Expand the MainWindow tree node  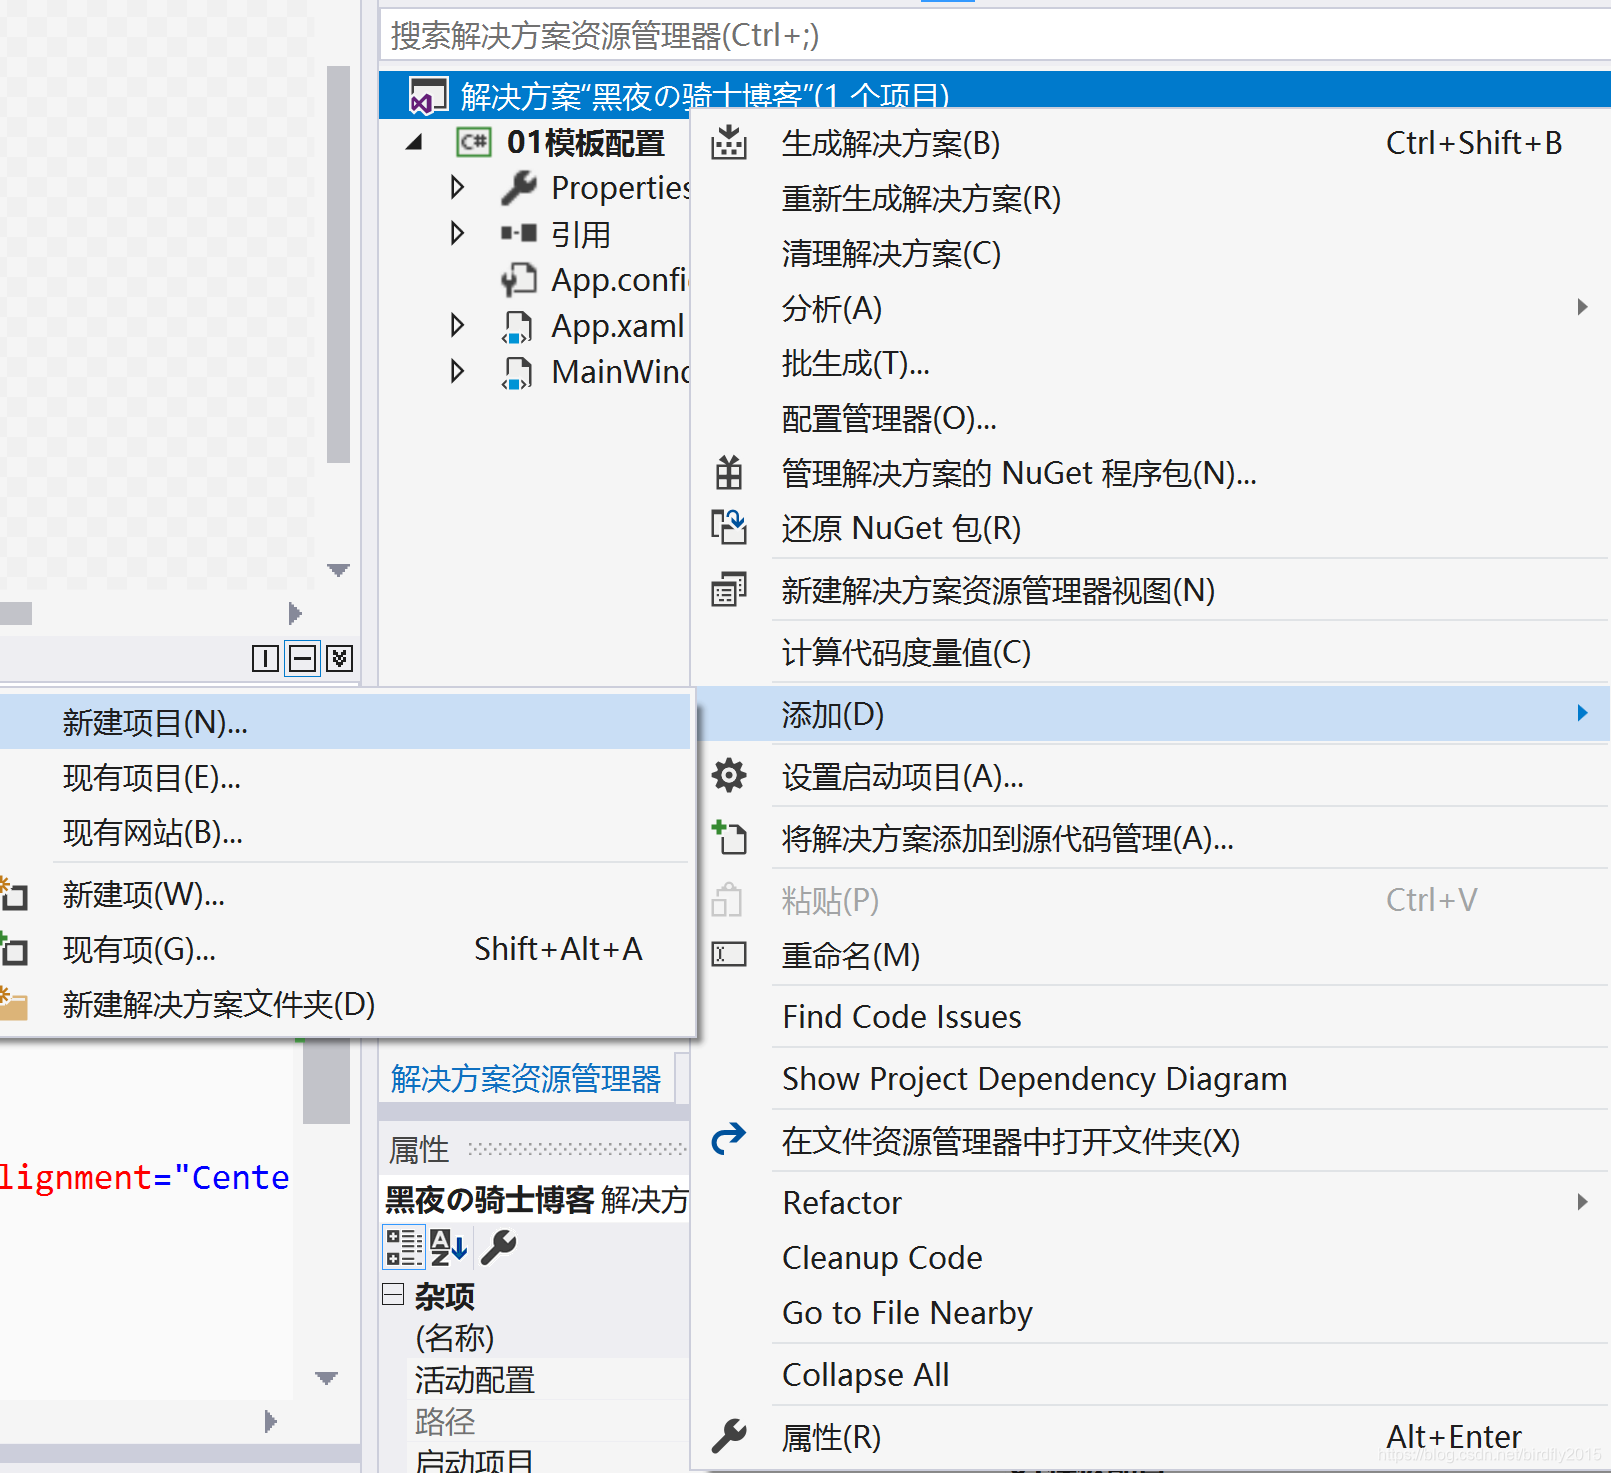coord(457,371)
